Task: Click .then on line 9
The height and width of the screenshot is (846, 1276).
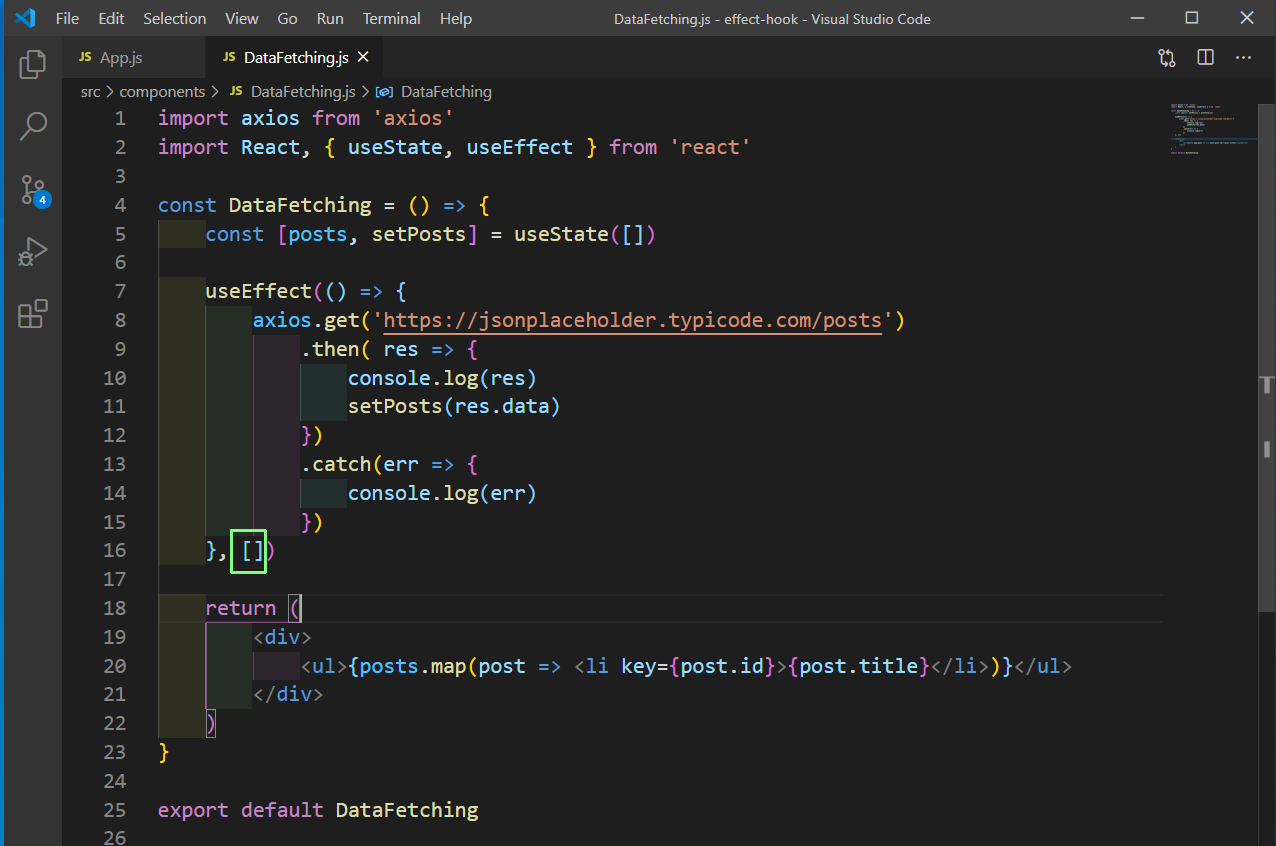Action: pos(330,349)
